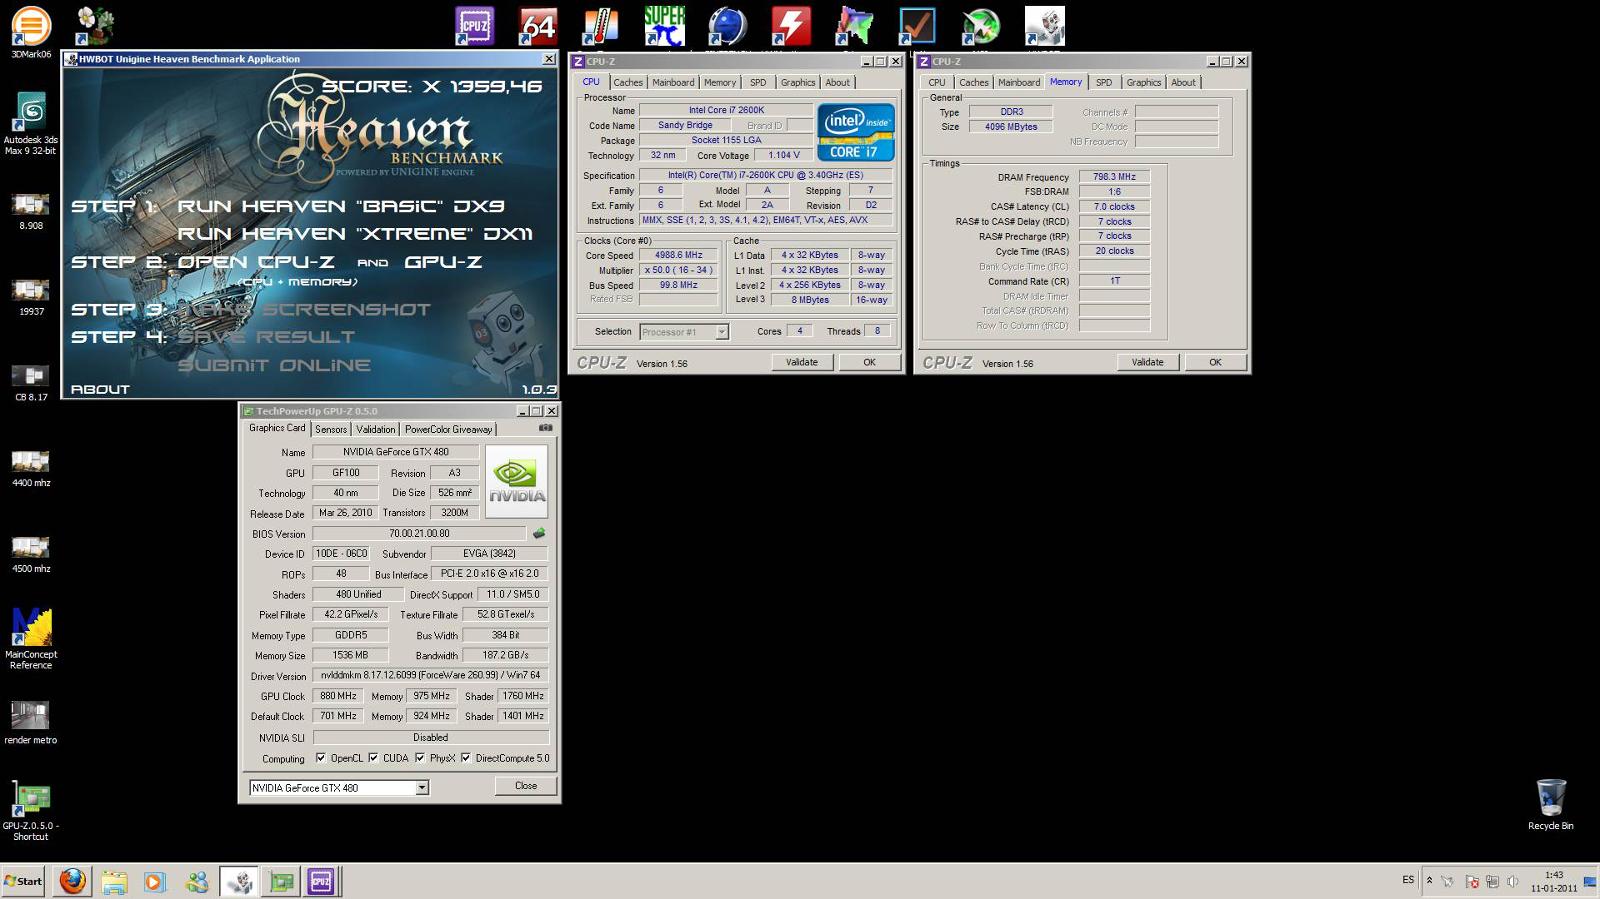This screenshot has width=1600, height=899.
Task: Open the SuperPi desktop shortcut
Action: [664, 26]
